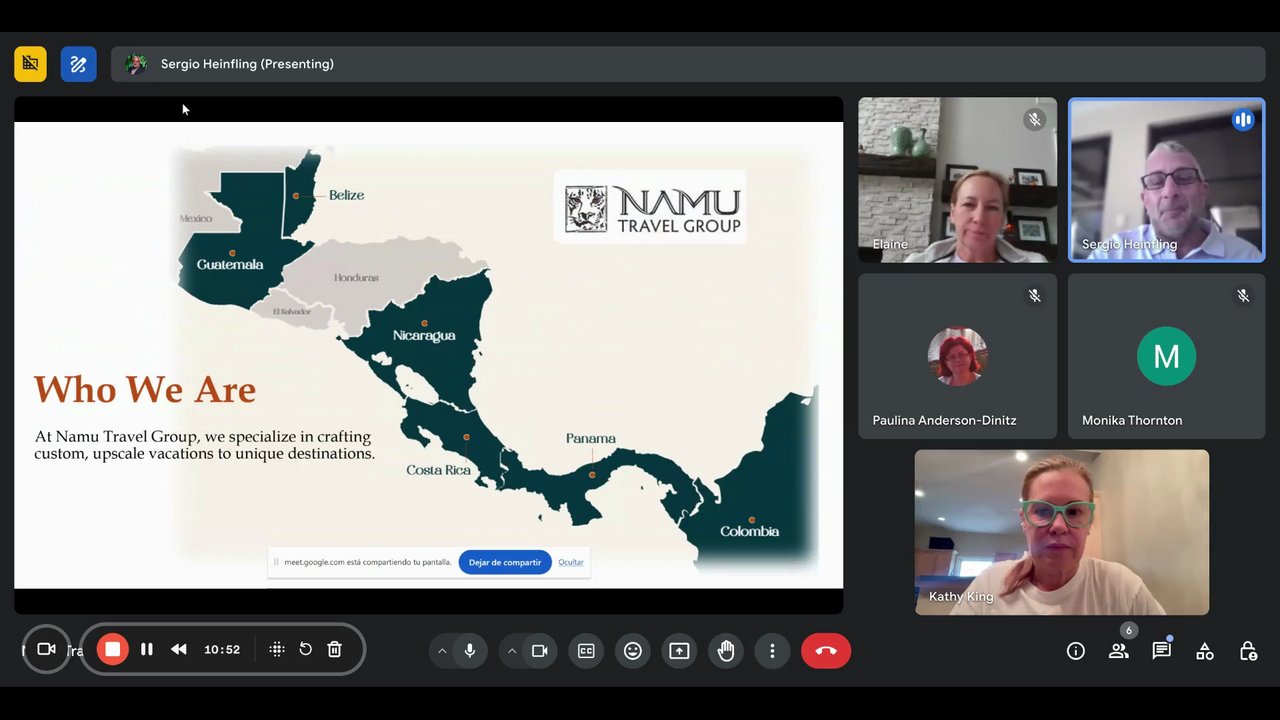Image resolution: width=1280 pixels, height=720 pixels.
Task: Click the Honduras label on map
Action: coord(356,278)
